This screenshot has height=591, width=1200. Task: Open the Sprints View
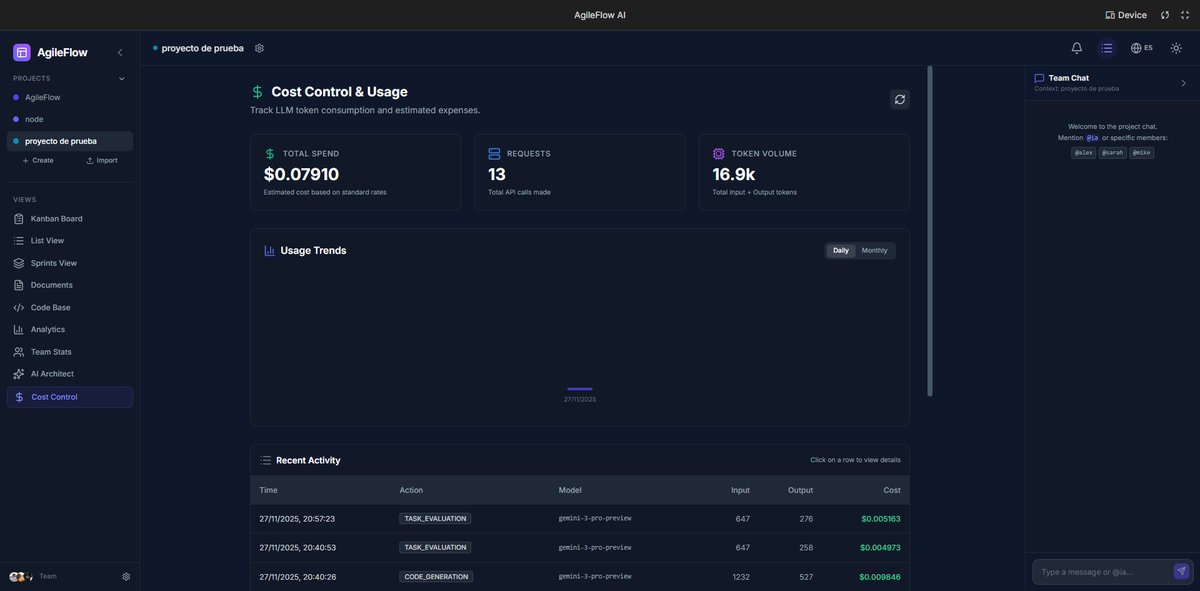tap(70, 263)
